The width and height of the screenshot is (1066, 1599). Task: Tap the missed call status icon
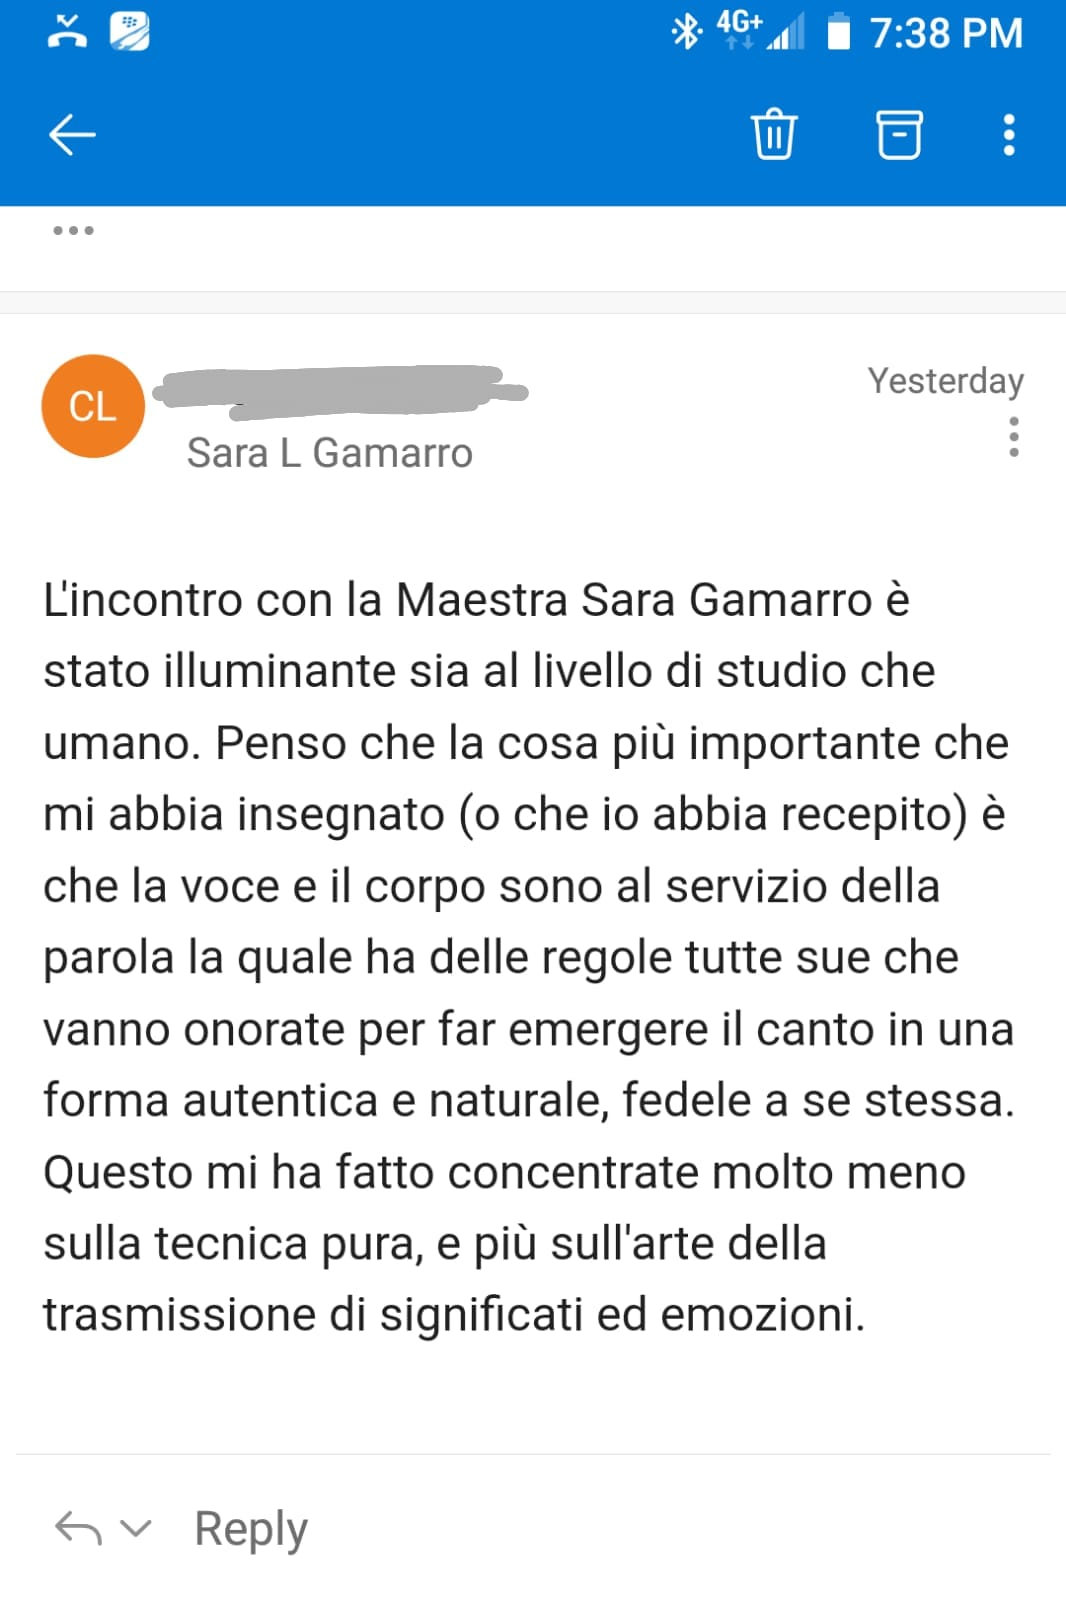coord(68,32)
